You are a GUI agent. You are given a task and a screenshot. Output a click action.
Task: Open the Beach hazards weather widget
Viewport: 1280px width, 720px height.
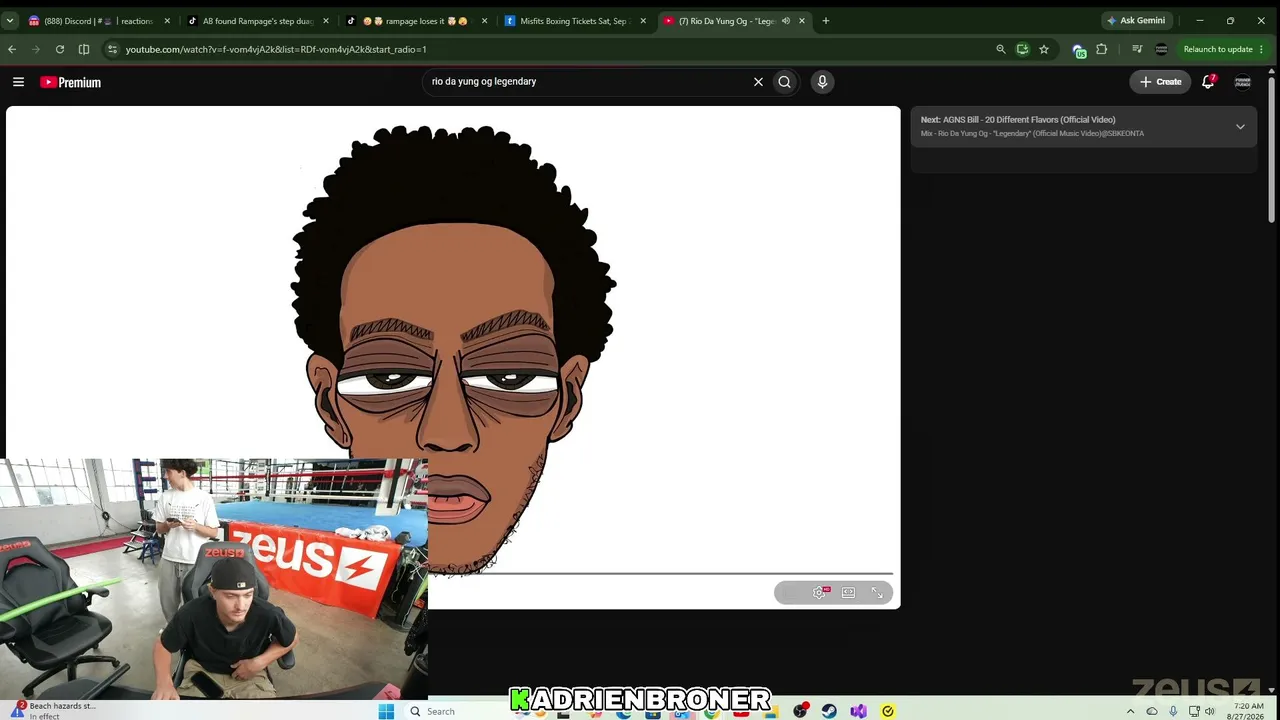(x=52, y=711)
